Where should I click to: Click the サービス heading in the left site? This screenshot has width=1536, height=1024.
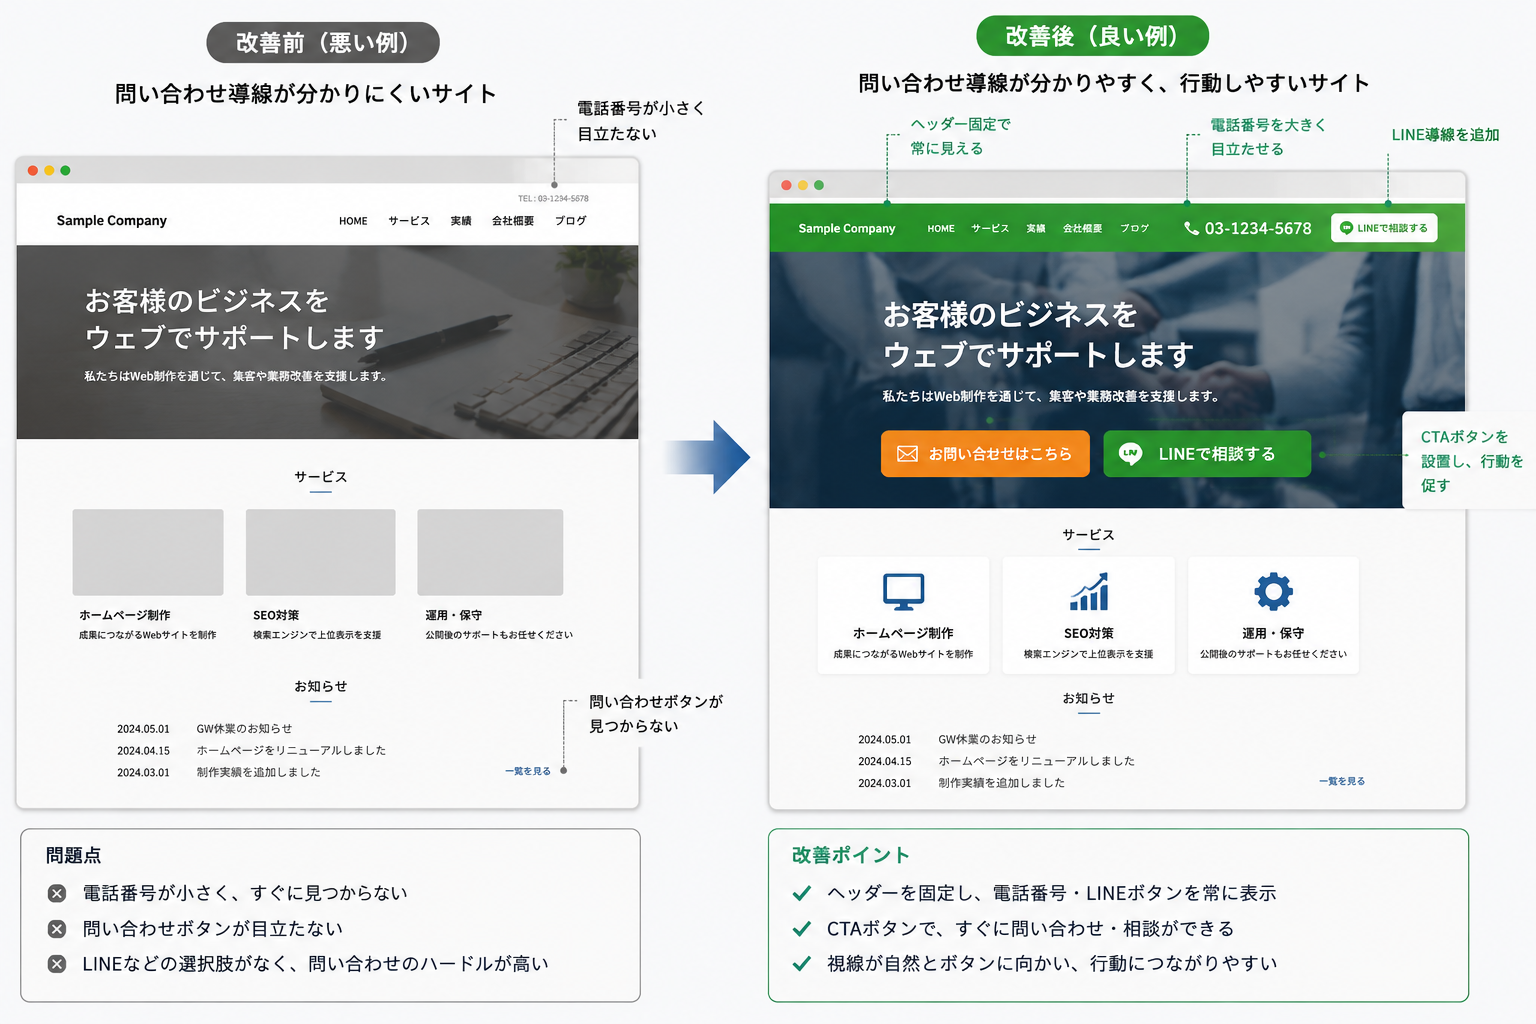pyautogui.click(x=321, y=477)
